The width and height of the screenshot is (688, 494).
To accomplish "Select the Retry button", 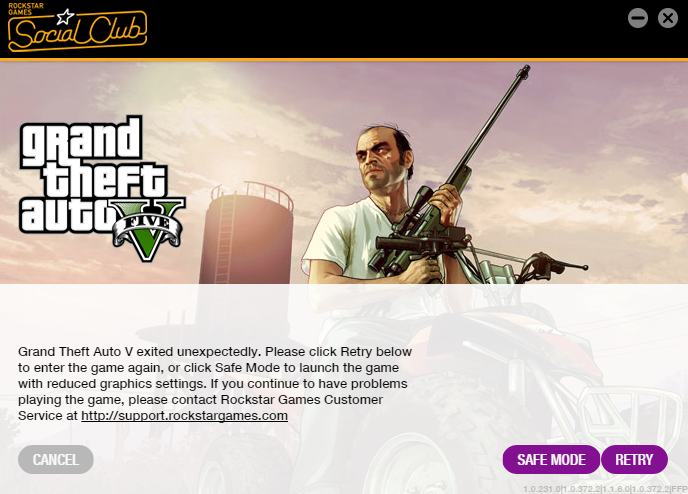I will coord(634,459).
